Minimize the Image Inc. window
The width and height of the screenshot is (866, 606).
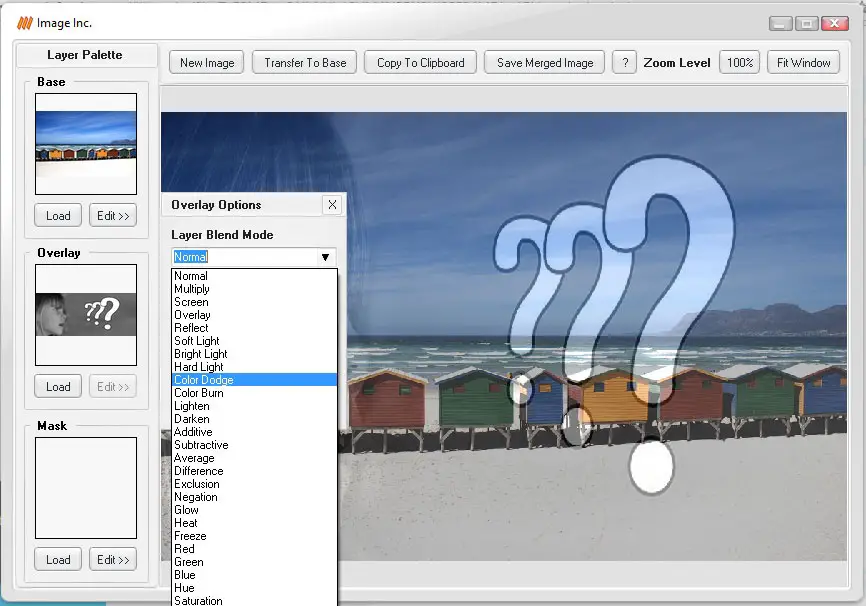pos(780,23)
